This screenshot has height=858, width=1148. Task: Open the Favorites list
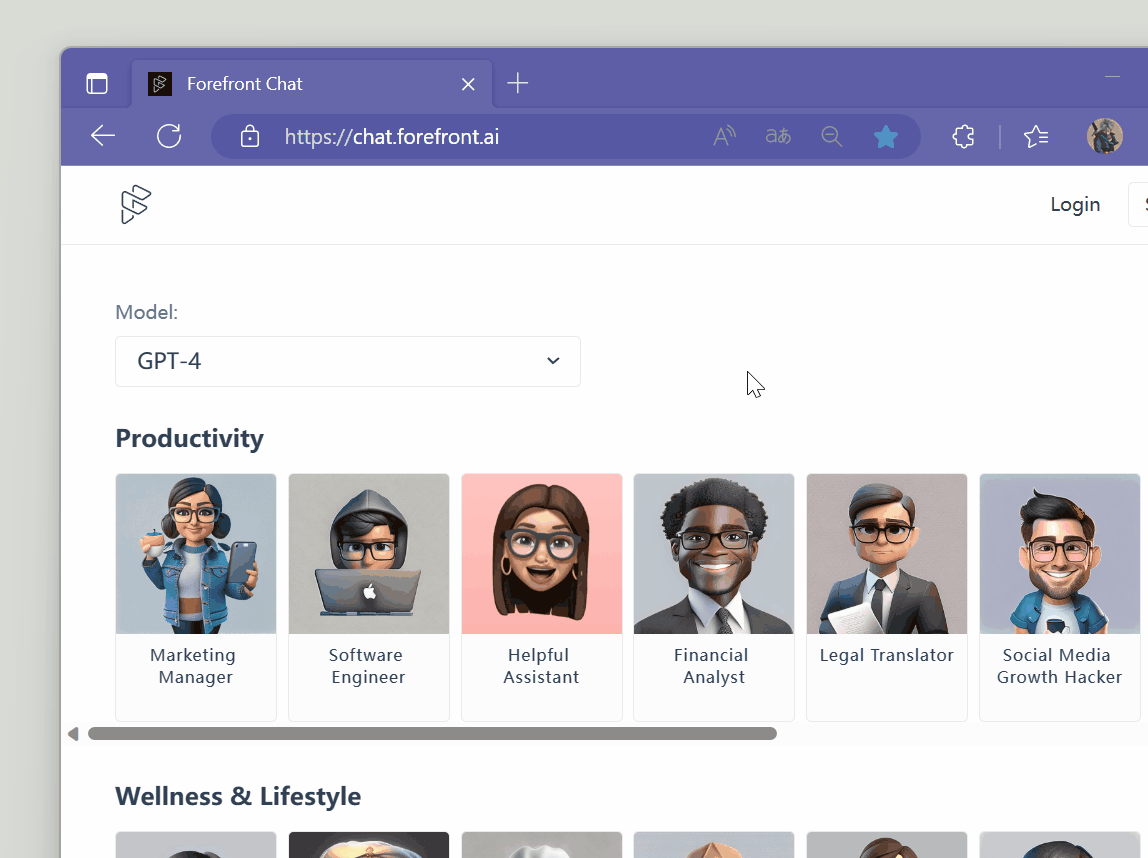(x=1036, y=136)
